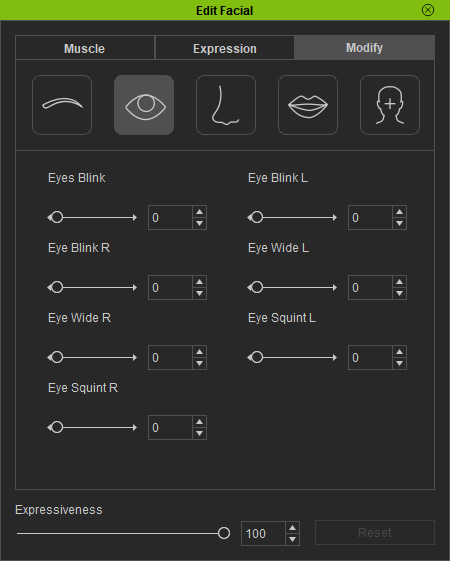Select the eye modify category icon
This screenshot has height=561, width=450.
(144, 105)
